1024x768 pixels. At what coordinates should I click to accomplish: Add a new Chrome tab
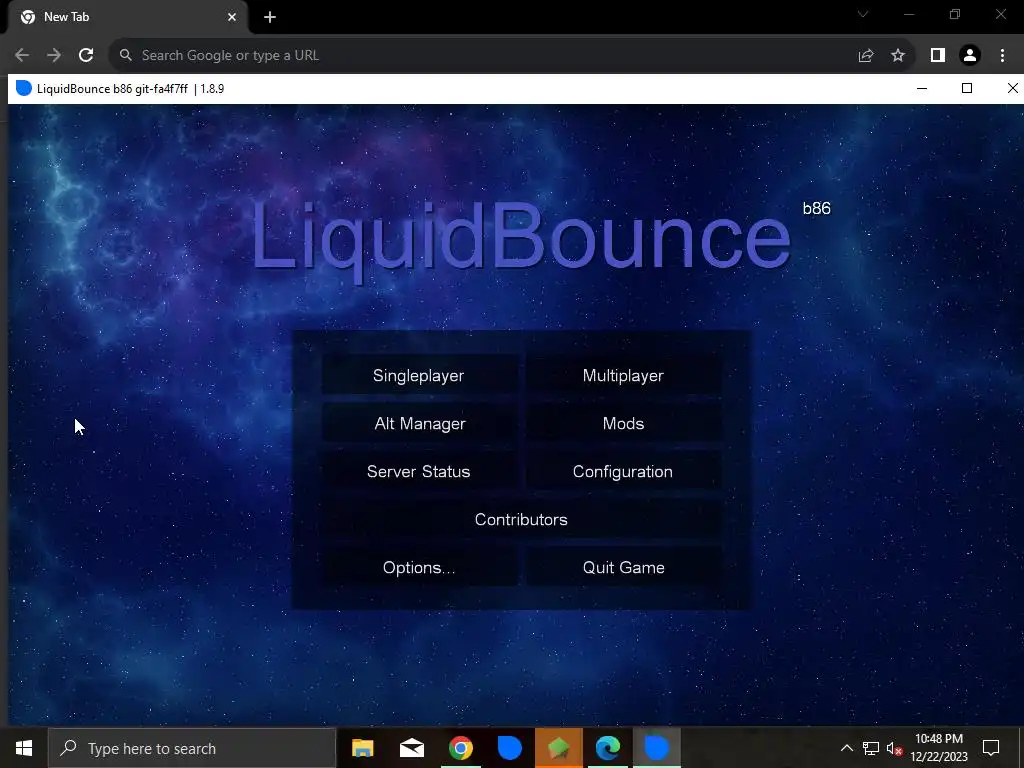270,17
